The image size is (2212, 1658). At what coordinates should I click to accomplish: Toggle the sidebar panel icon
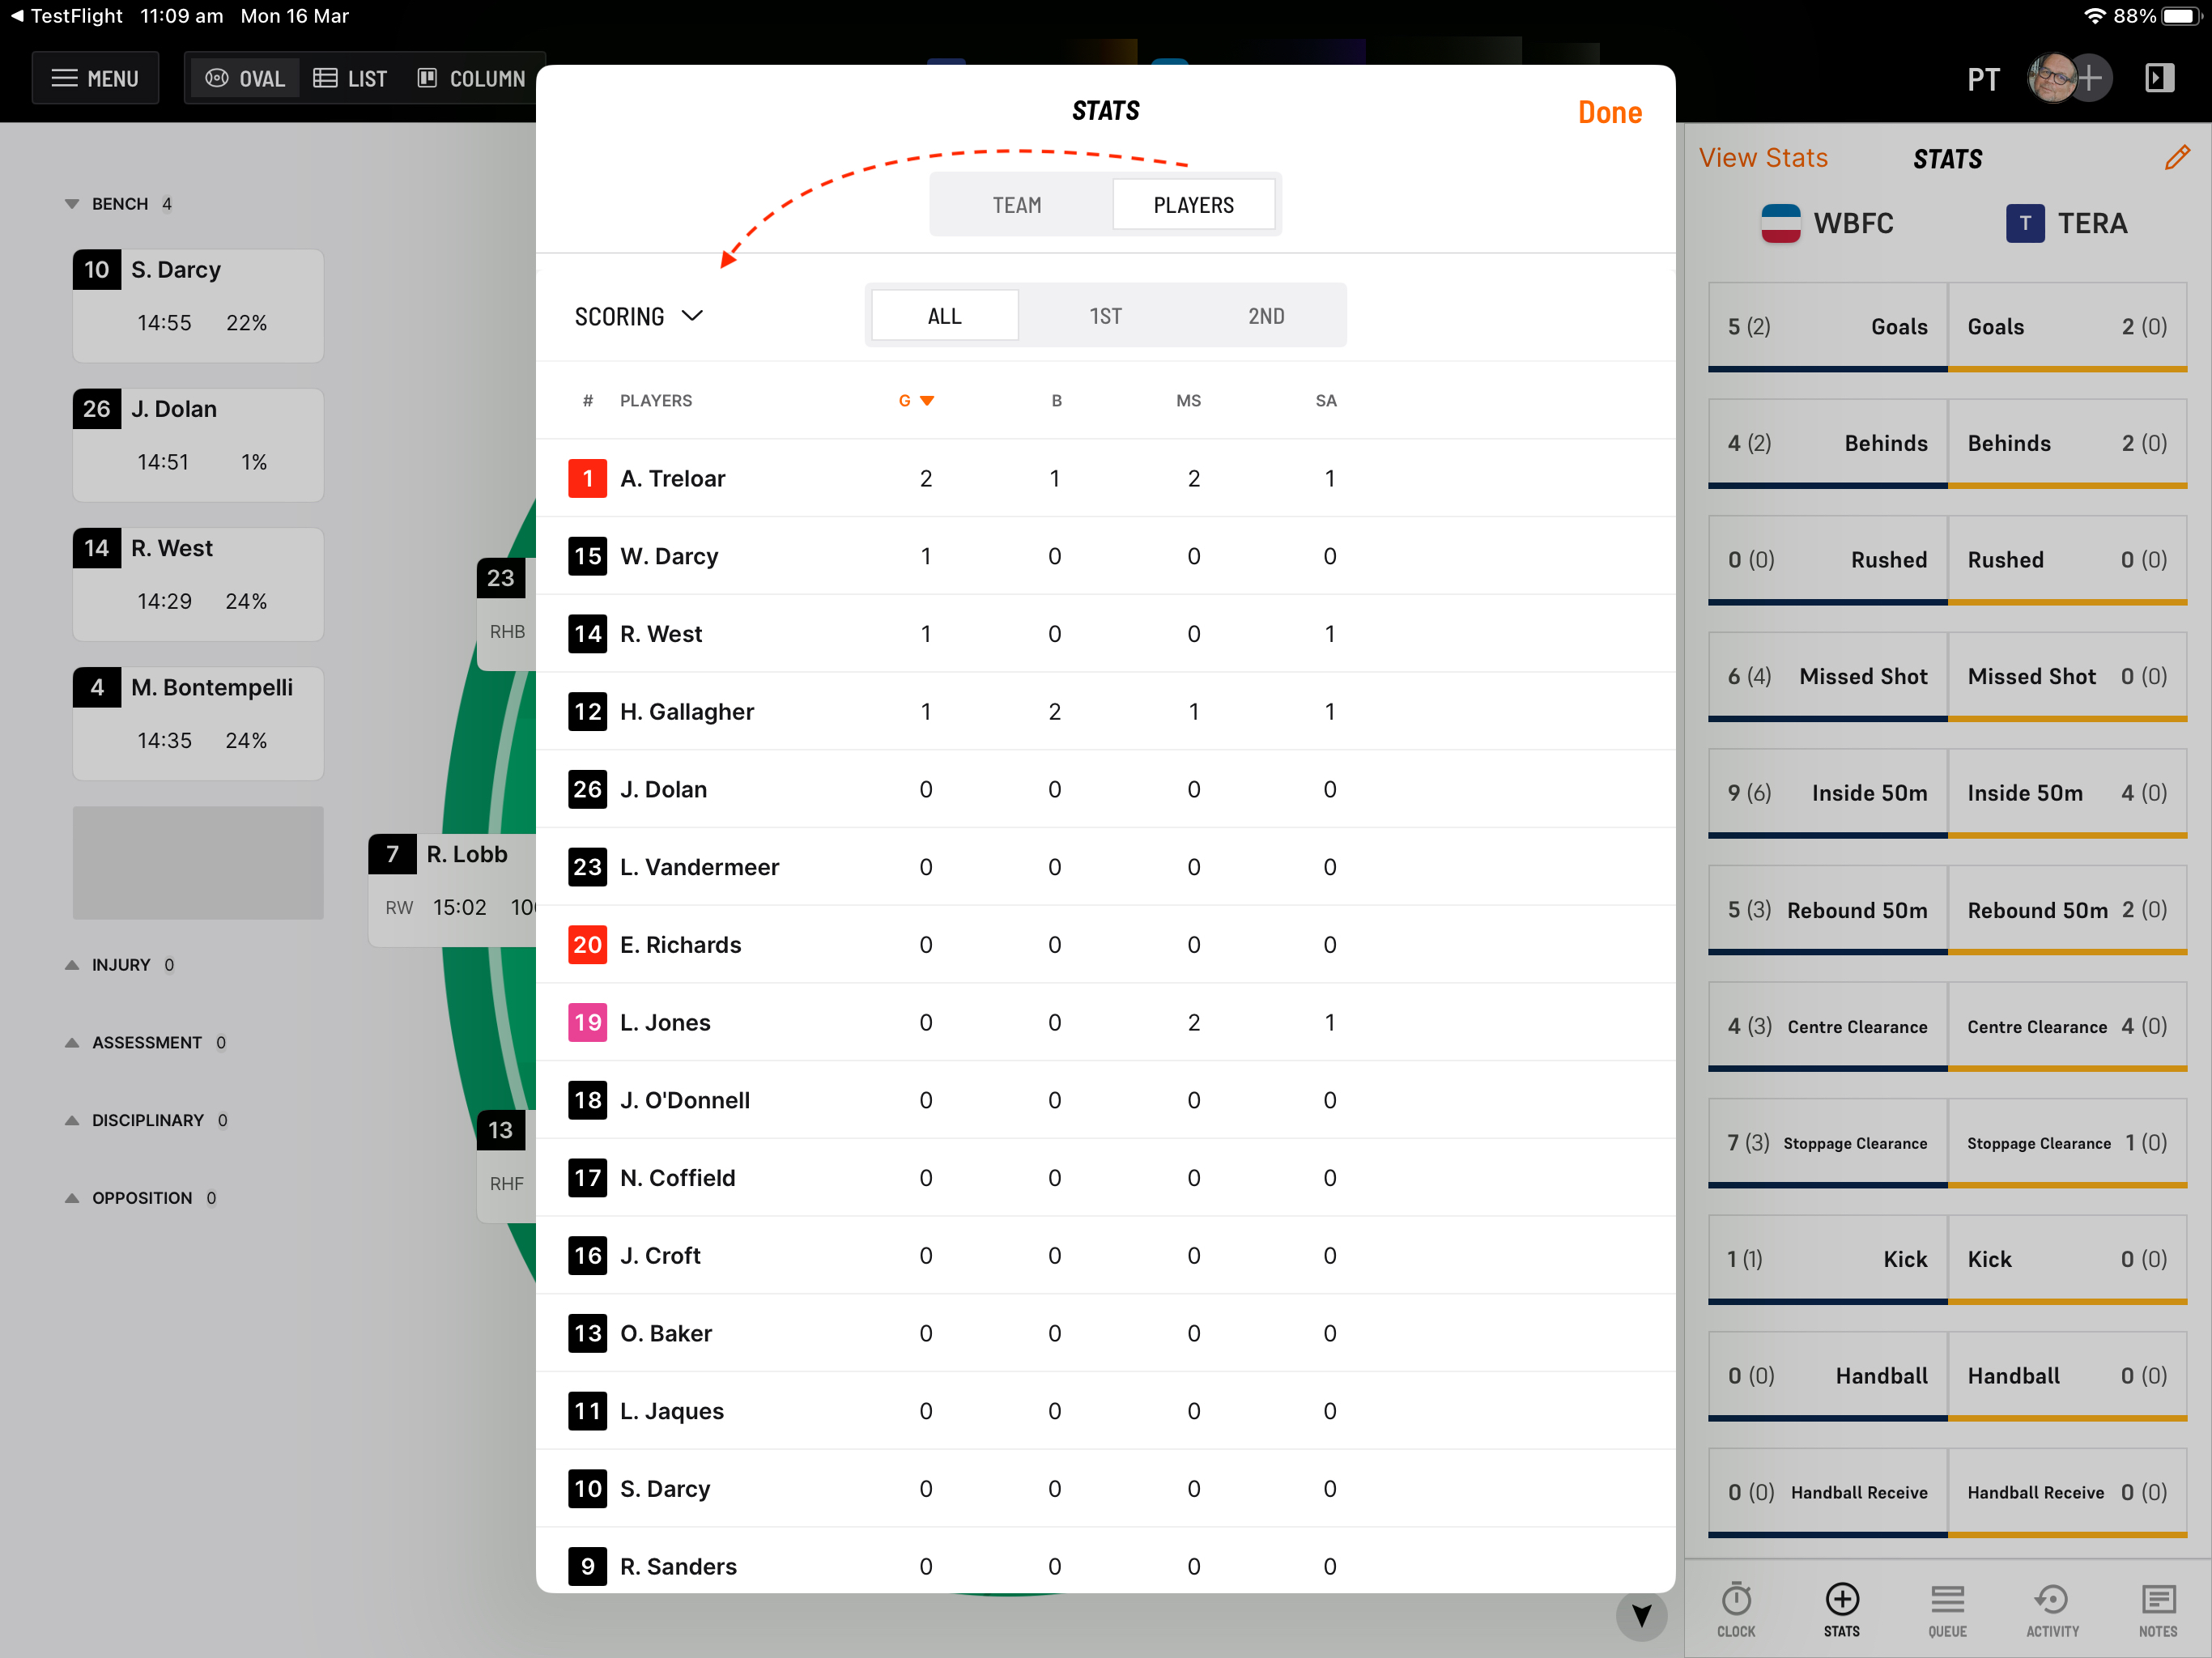pyautogui.click(x=2159, y=78)
